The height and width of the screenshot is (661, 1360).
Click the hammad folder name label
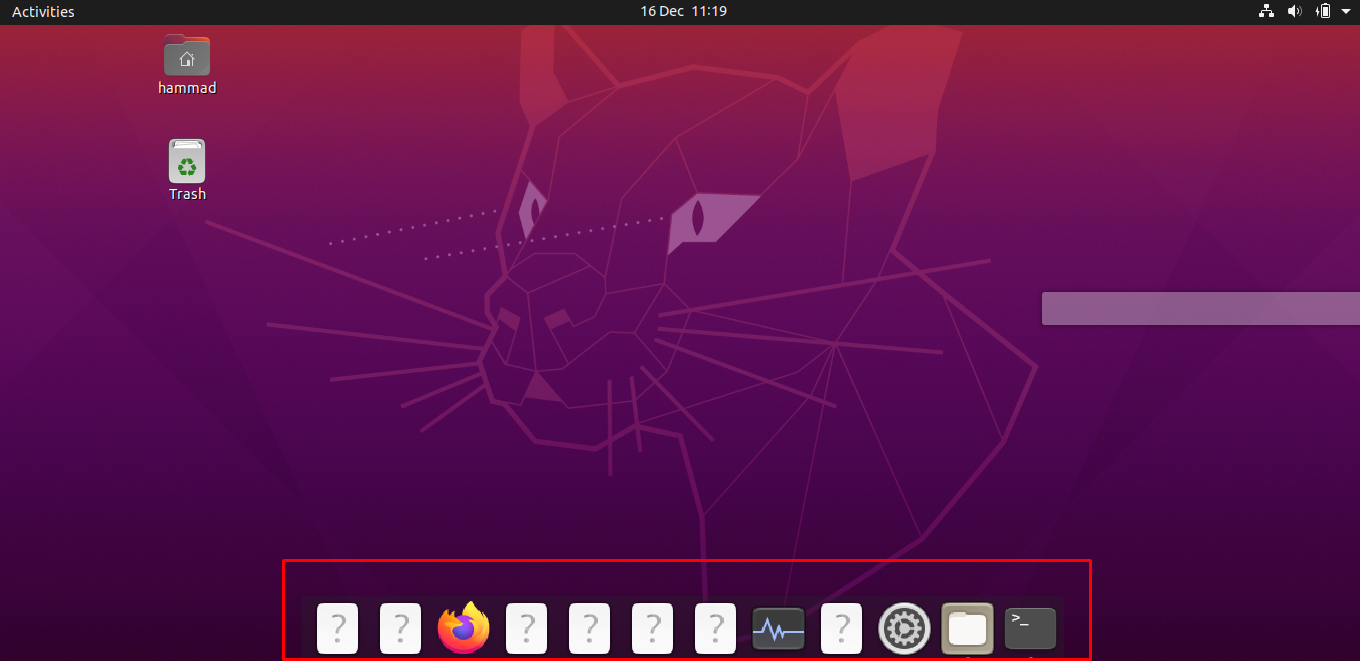[187, 88]
